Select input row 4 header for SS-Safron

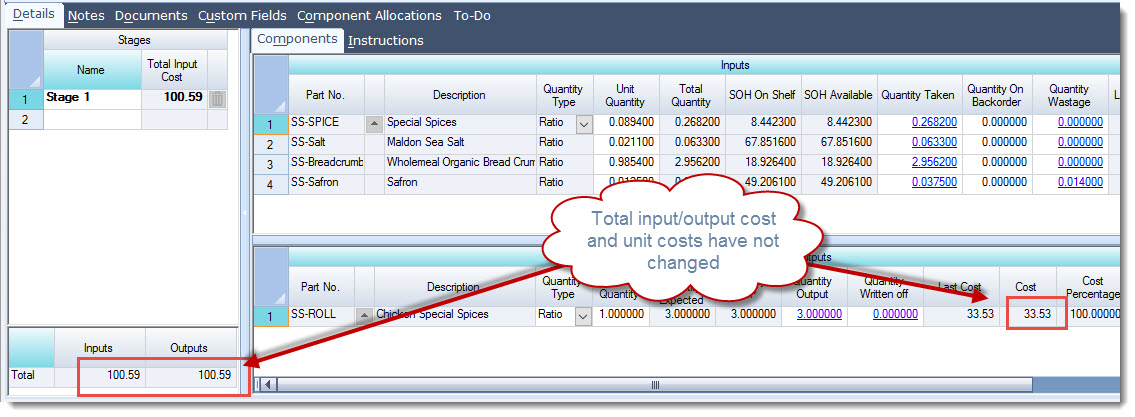tap(271, 185)
